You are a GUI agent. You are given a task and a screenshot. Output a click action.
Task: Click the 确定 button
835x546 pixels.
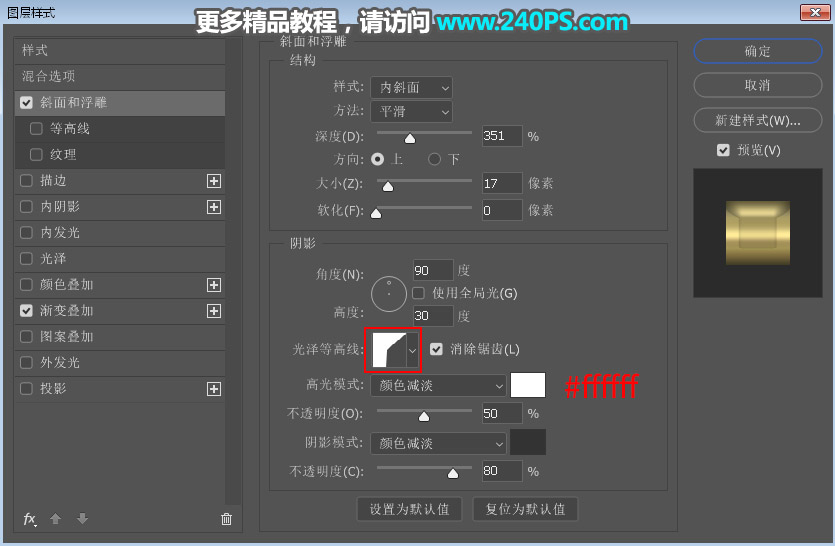pyautogui.click(x=758, y=51)
